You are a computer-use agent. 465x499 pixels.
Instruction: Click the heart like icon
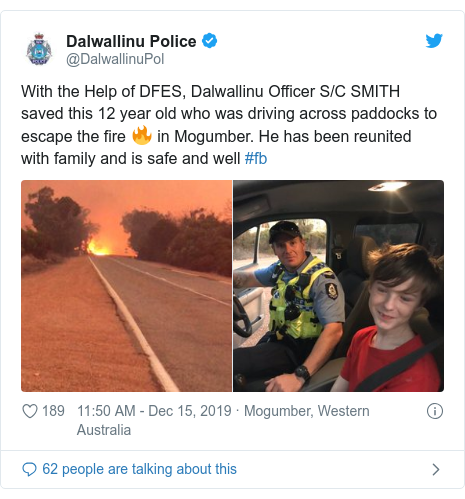click(x=30, y=411)
